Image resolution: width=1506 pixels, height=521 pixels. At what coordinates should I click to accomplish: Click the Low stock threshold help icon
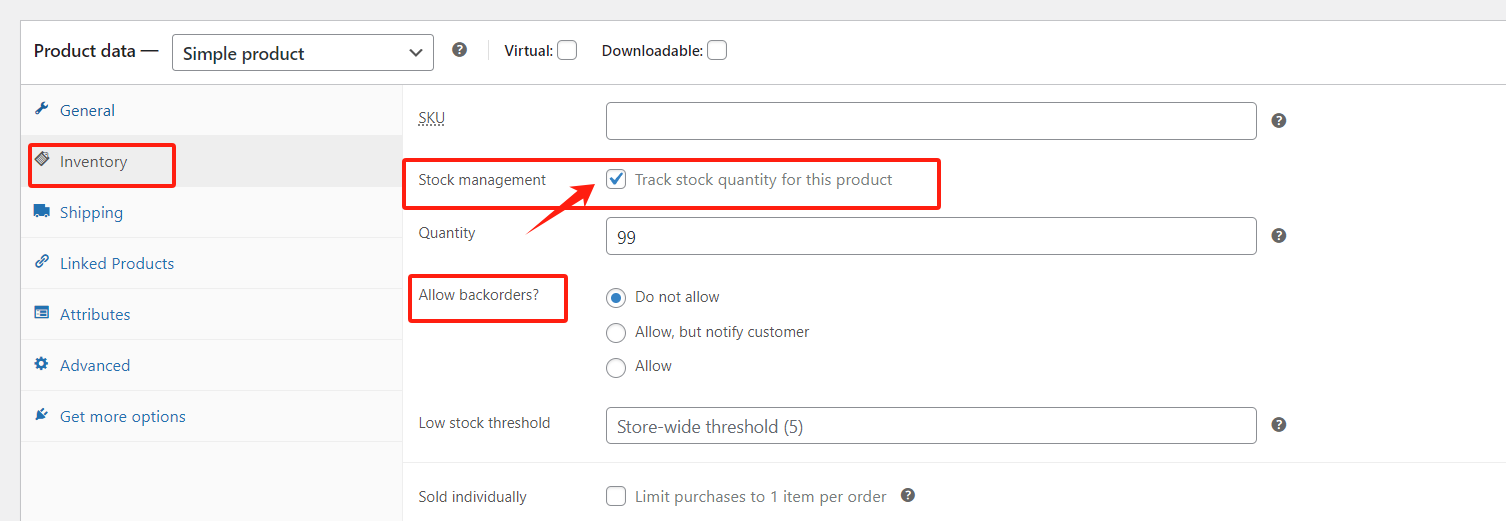click(1278, 425)
